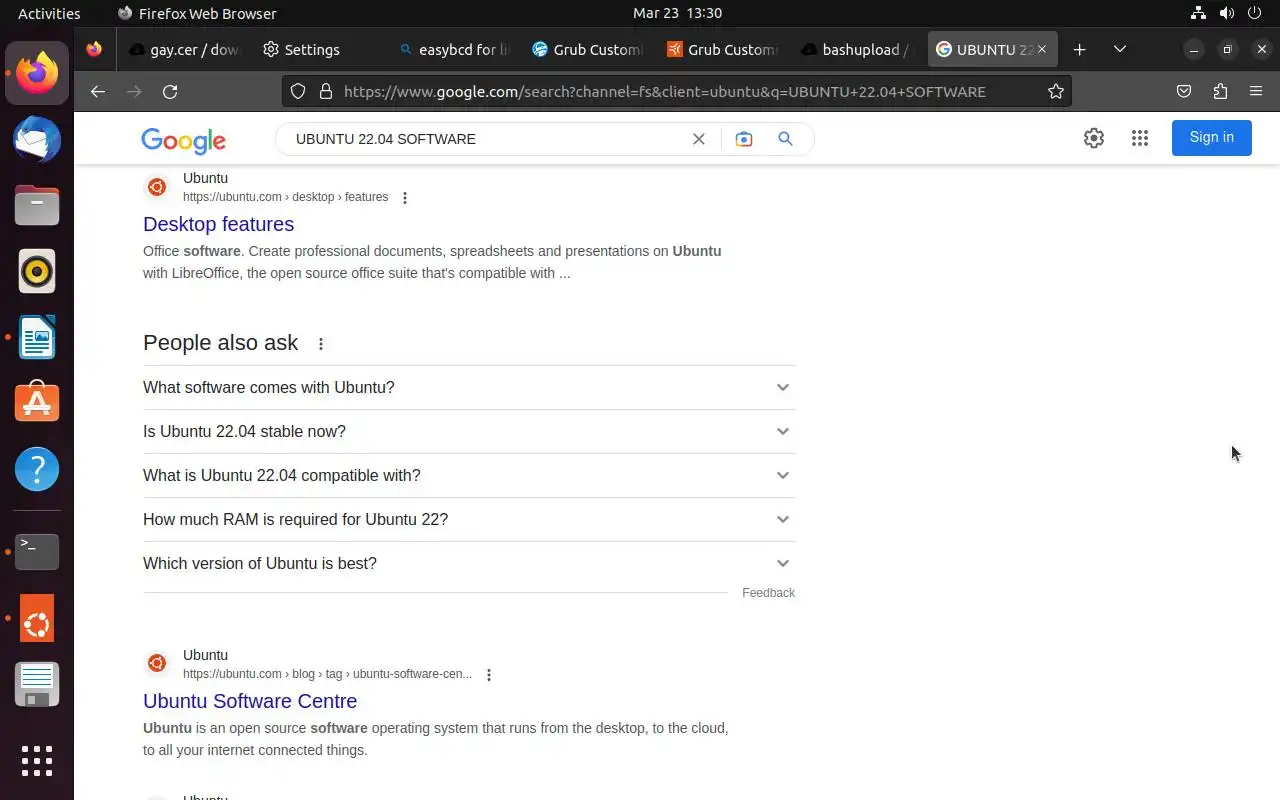
Task: Open About for People also ask
Action: 321,344
